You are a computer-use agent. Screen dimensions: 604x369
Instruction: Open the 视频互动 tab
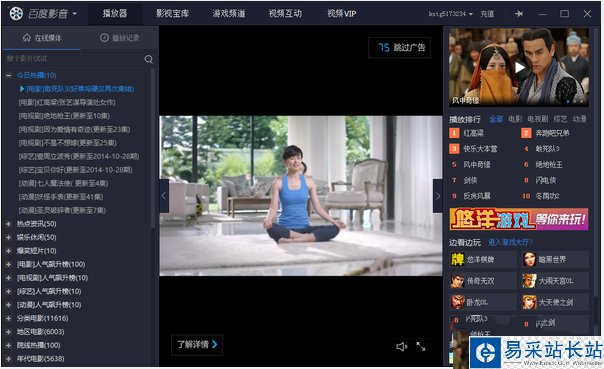285,14
